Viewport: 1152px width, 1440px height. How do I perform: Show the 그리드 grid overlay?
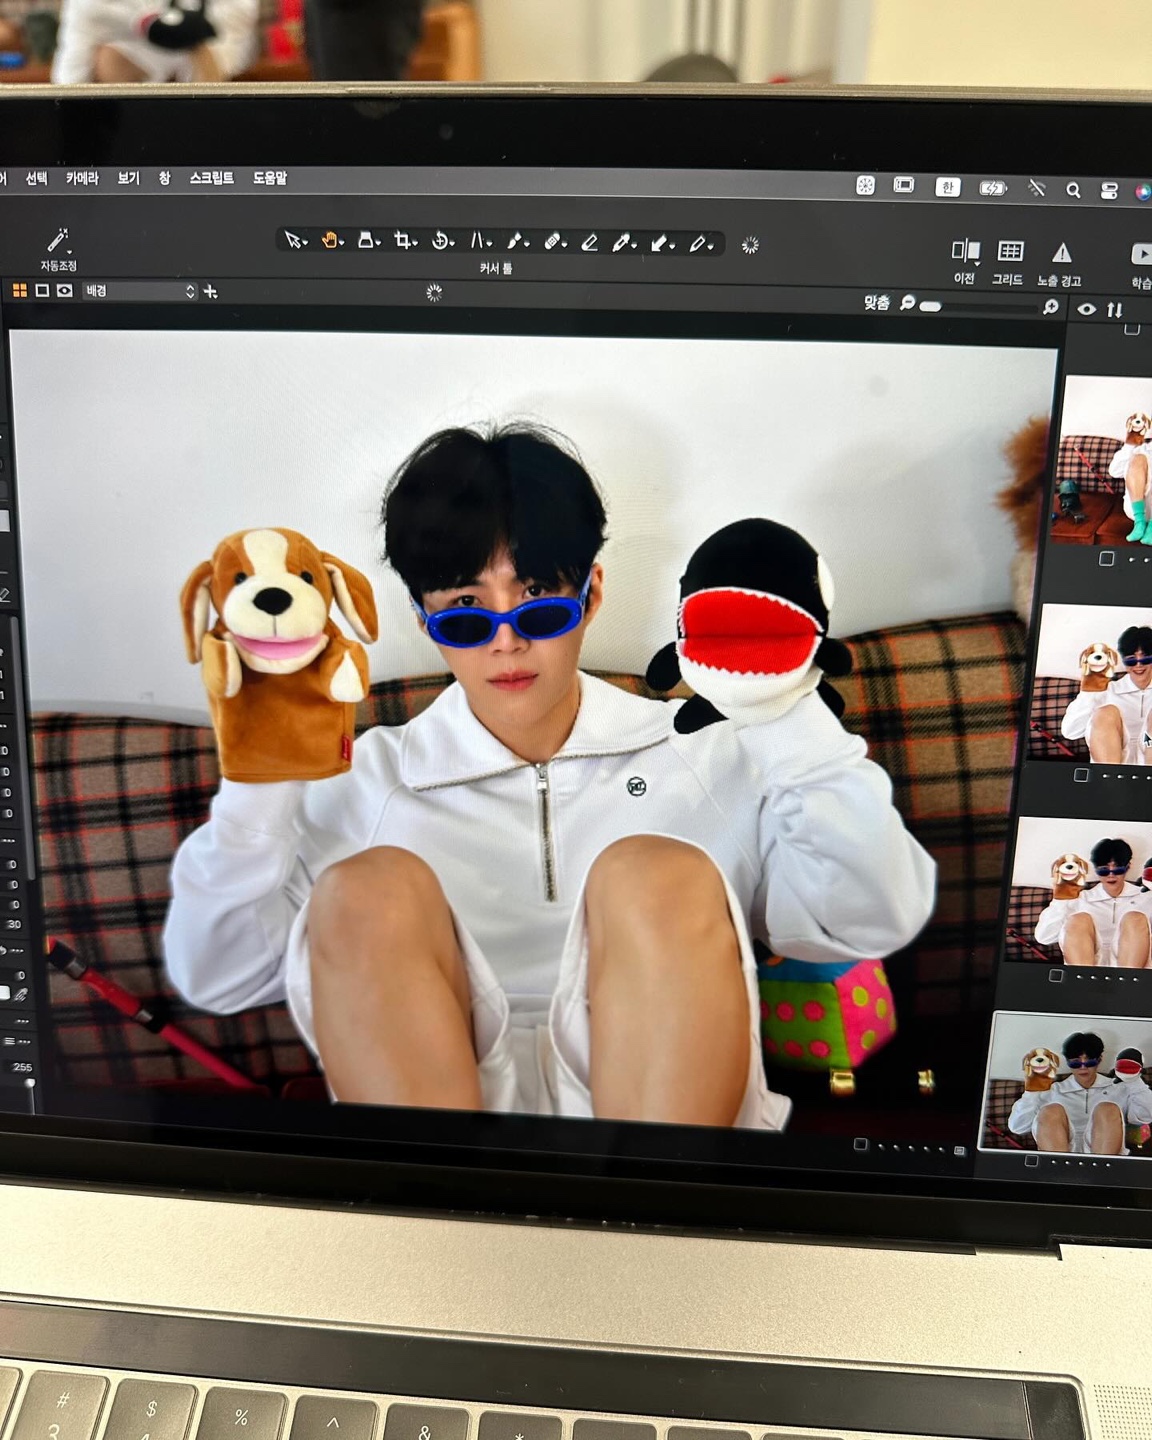pyautogui.click(x=1010, y=252)
